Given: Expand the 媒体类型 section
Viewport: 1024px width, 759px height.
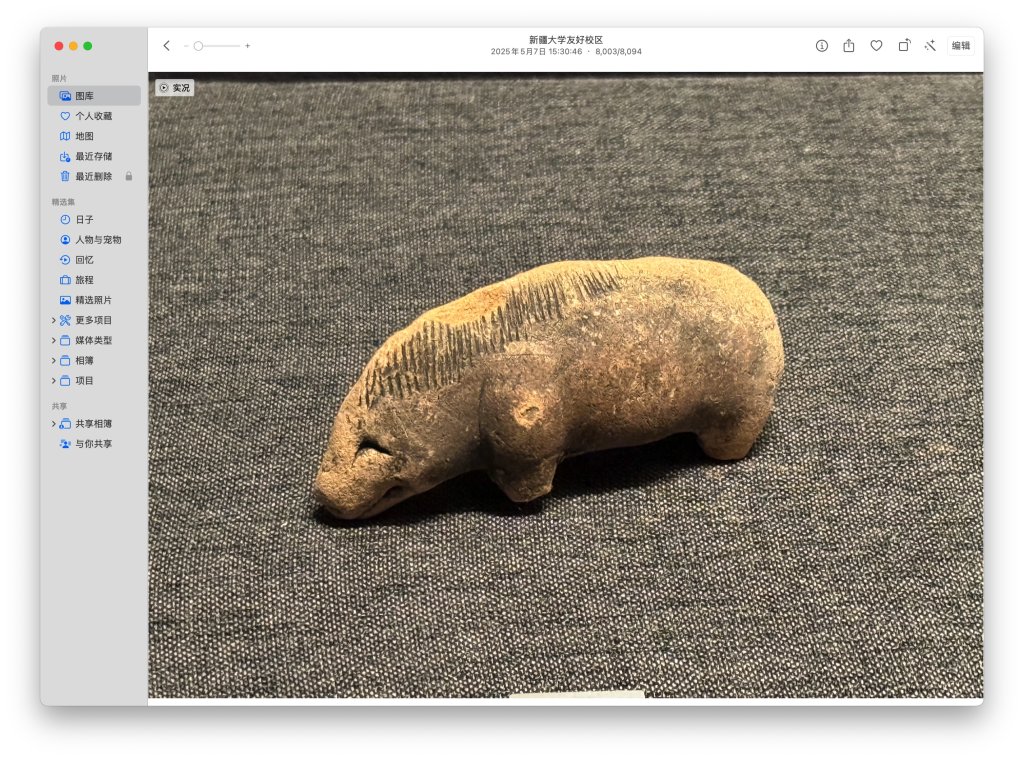Looking at the screenshot, I should (x=54, y=341).
